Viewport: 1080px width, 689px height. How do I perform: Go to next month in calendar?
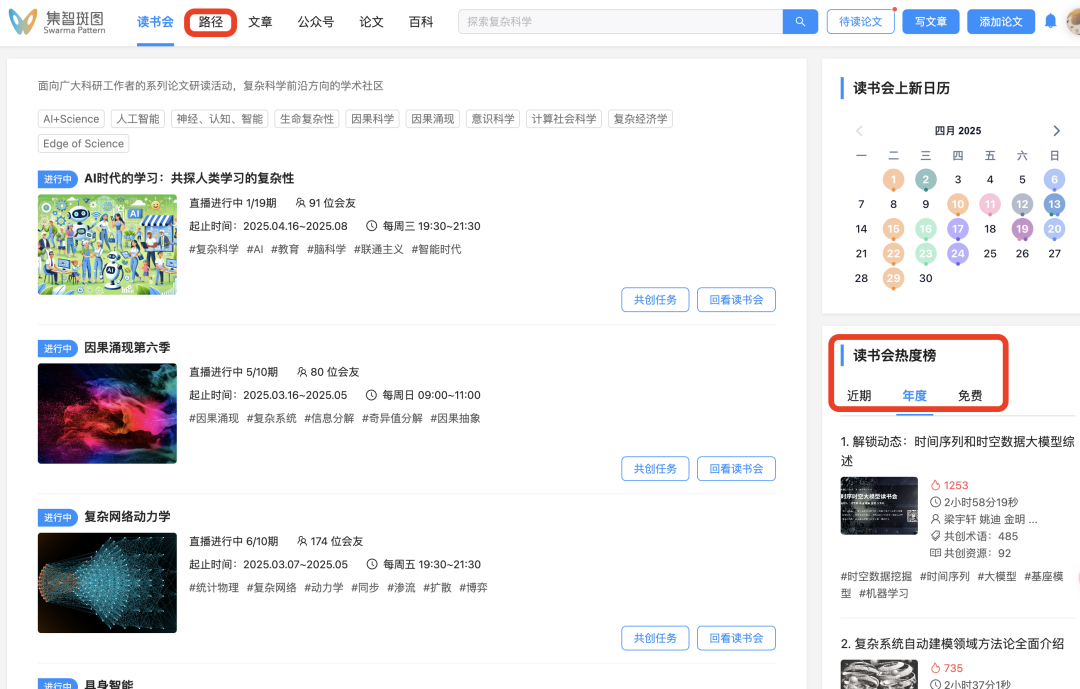1056,131
